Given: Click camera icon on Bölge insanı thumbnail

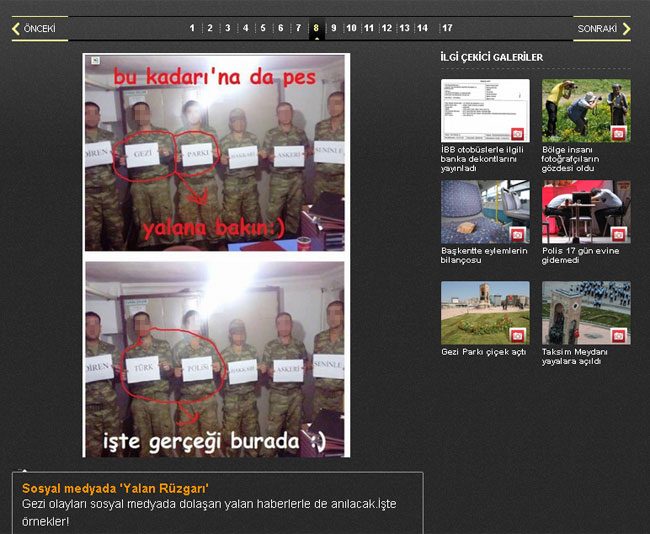Looking at the screenshot, I should tap(618, 133).
